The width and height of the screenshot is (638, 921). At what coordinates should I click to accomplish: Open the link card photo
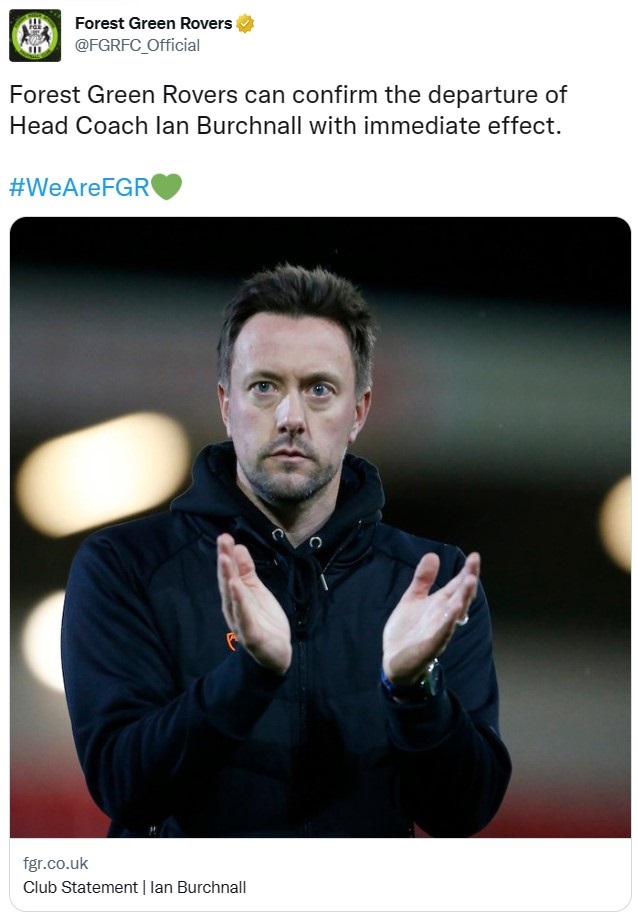[320, 527]
